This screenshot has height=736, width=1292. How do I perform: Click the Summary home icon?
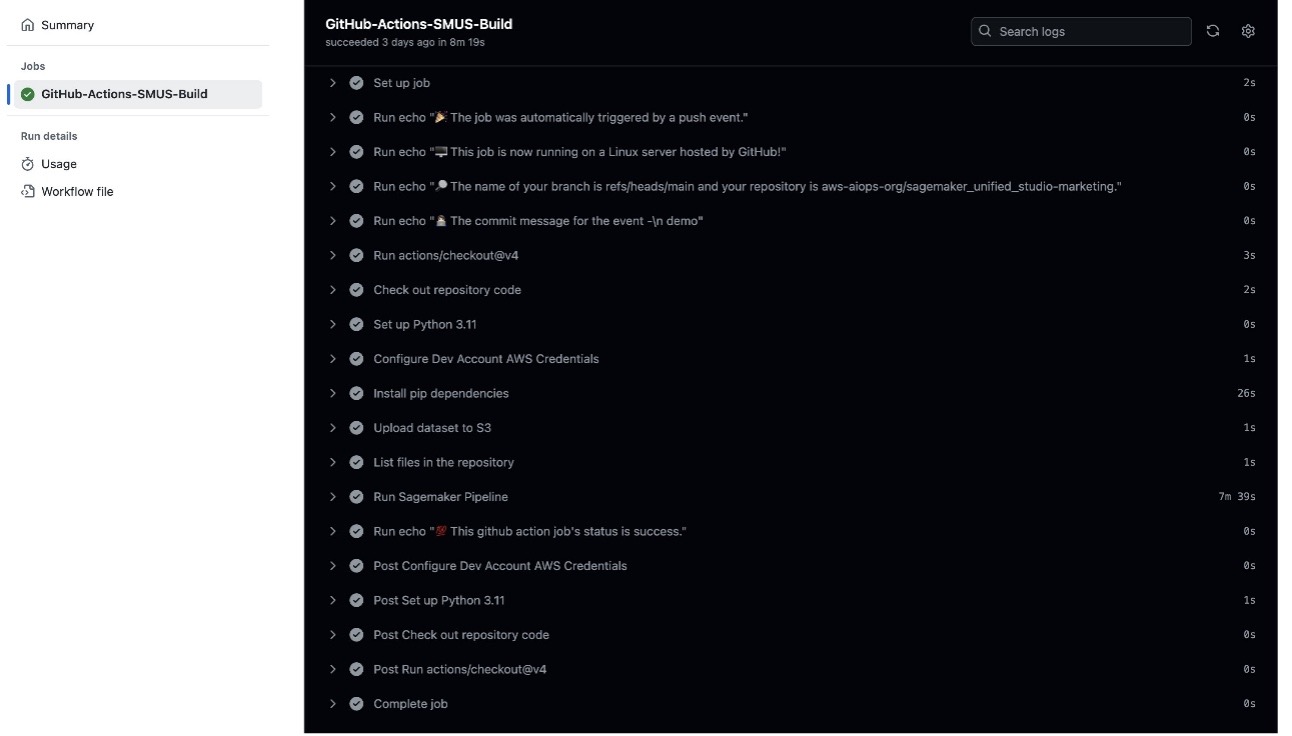click(28, 25)
